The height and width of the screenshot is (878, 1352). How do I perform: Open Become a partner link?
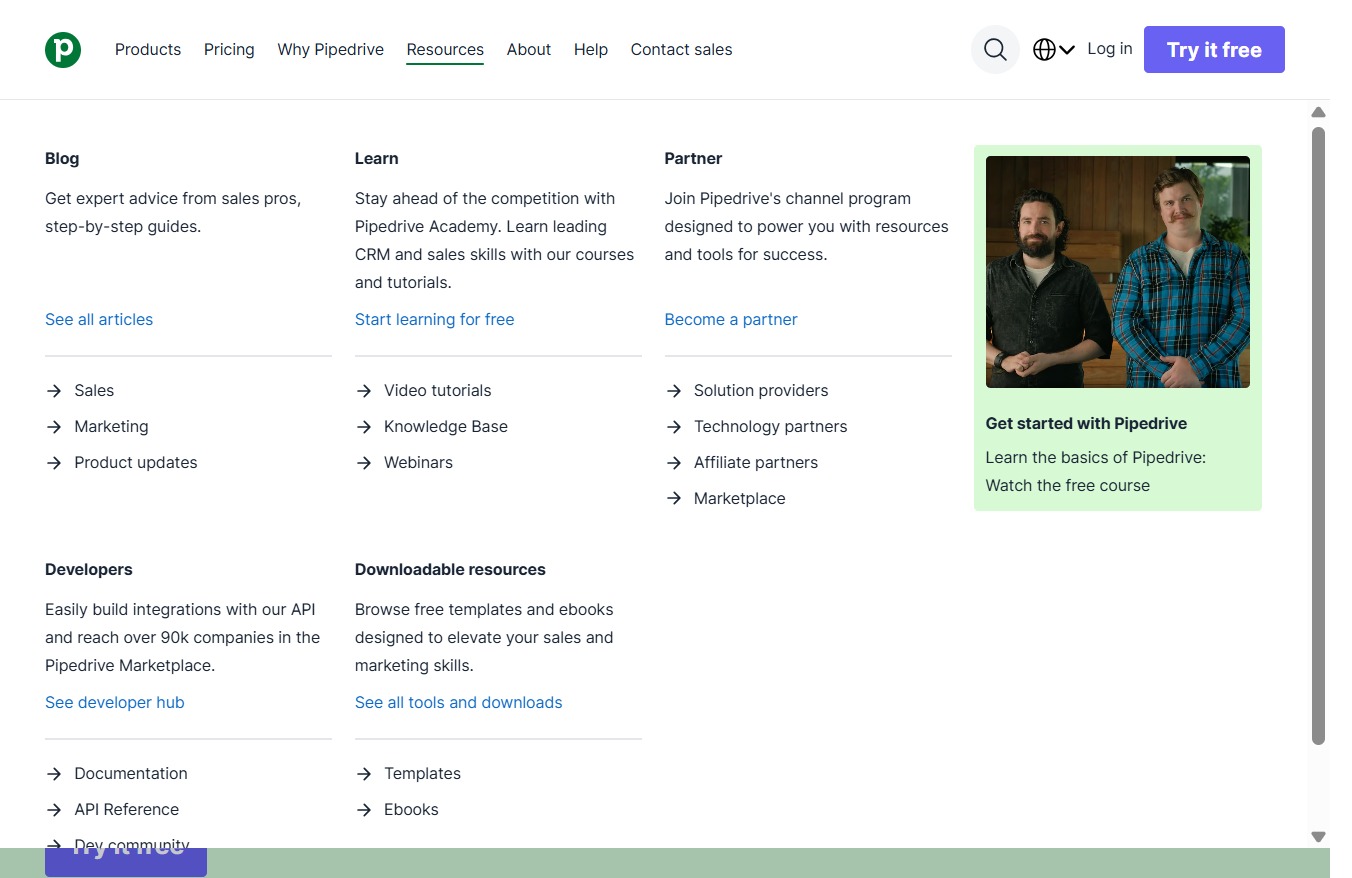(x=731, y=320)
